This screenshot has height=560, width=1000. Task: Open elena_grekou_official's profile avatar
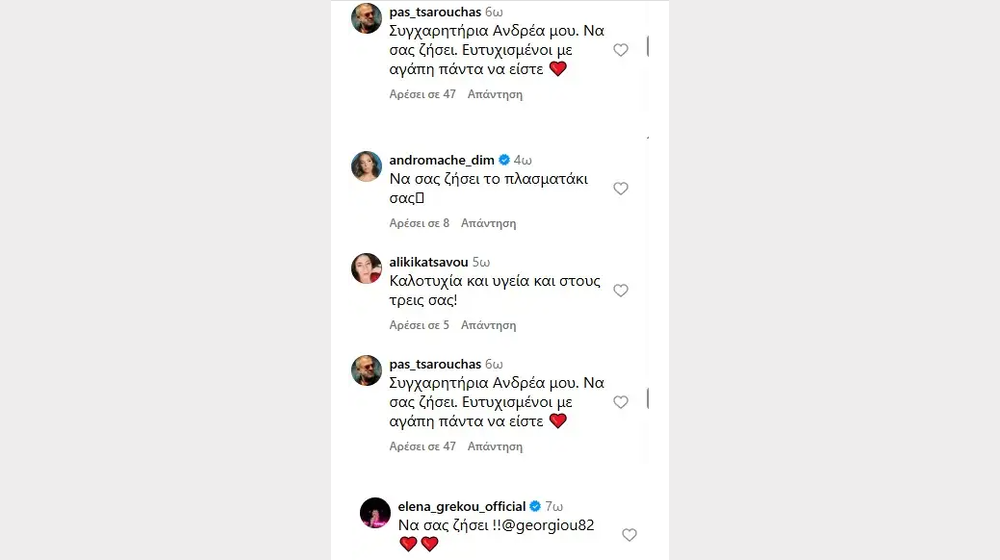(375, 513)
